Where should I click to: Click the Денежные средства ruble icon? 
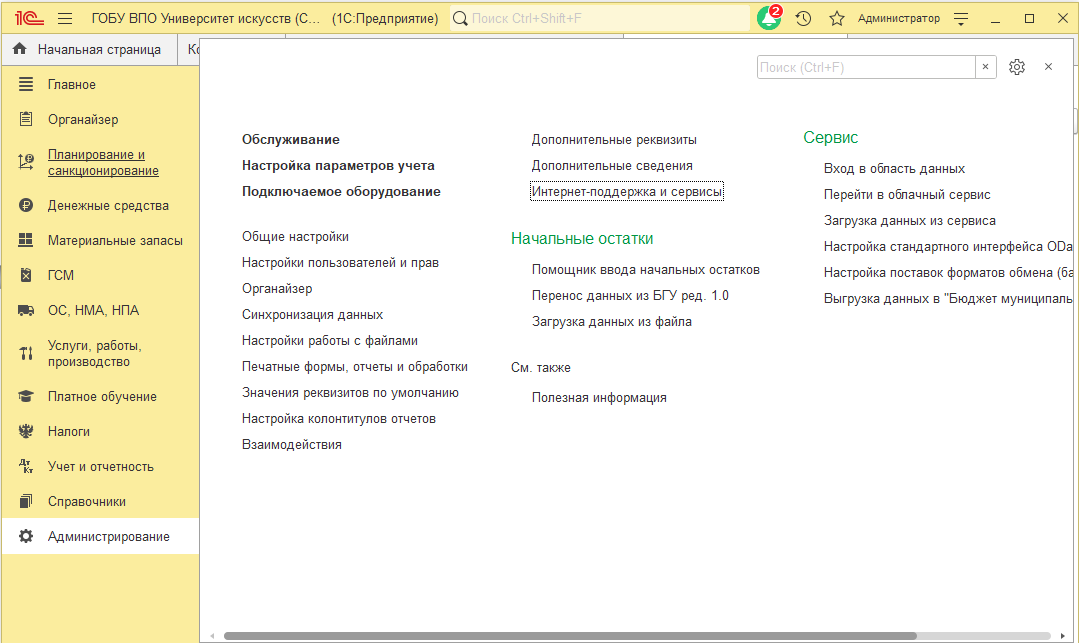click(x=25, y=205)
